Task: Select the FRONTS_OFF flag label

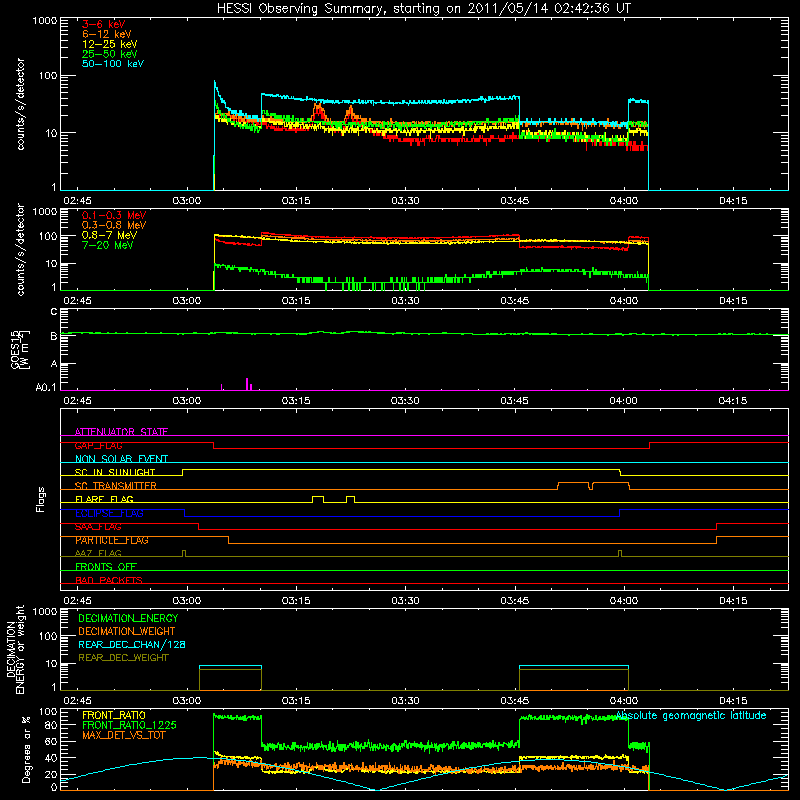Action: click(106, 566)
